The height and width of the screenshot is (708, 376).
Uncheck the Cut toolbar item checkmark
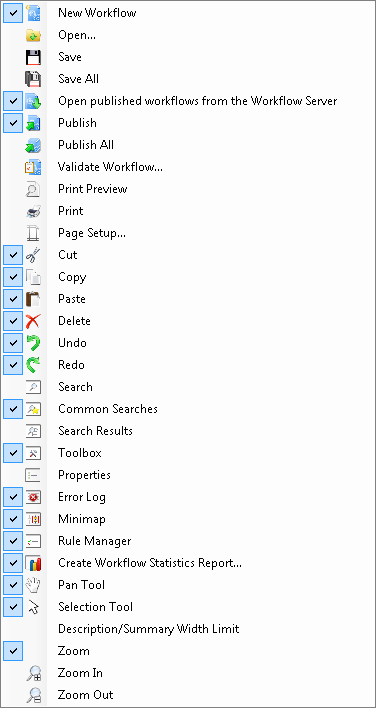[13, 255]
